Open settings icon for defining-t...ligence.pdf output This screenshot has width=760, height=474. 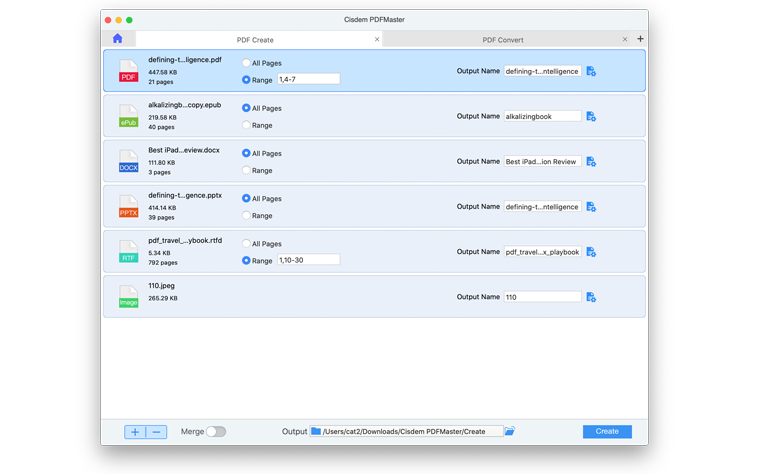click(x=591, y=71)
